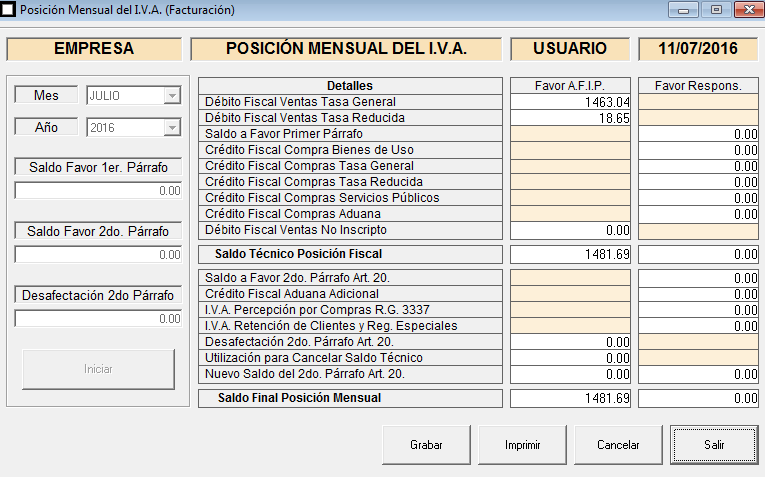This screenshot has width=765, height=477.
Task: Click the Cancelar button
Action: click(618, 444)
